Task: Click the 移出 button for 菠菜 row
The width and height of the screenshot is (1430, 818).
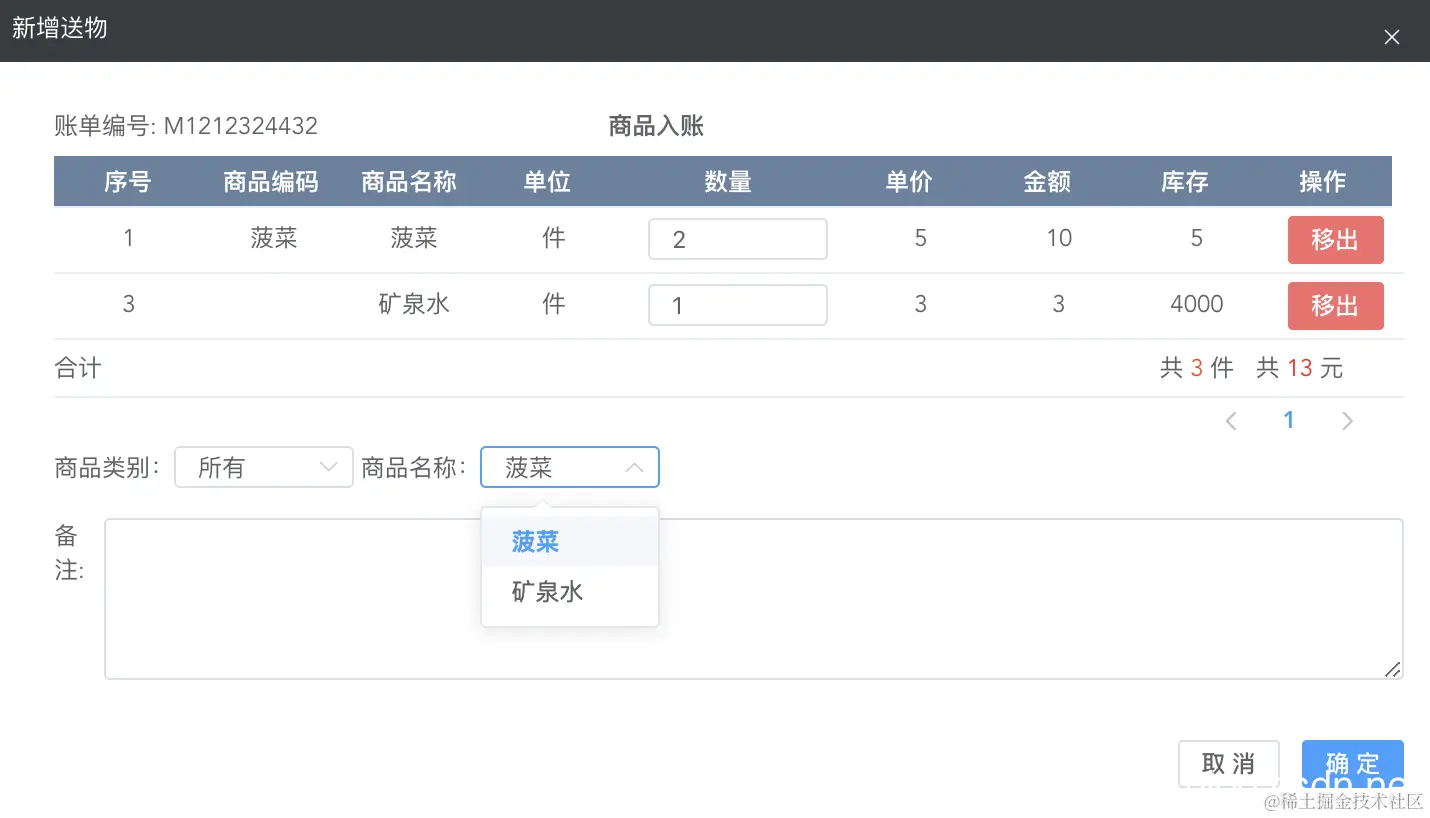Action: 1335,240
